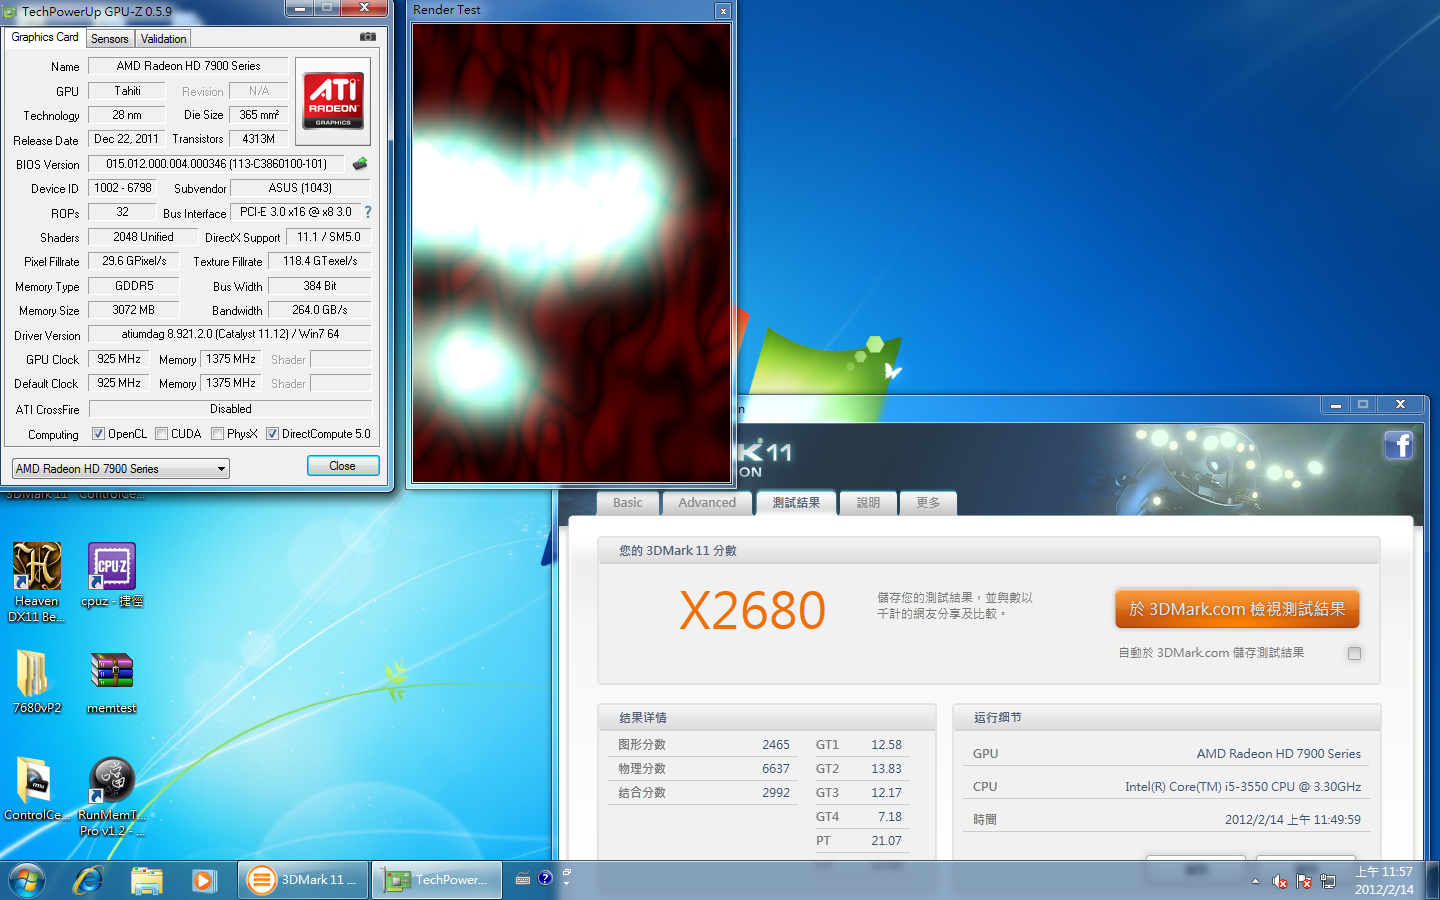Enable auto-save results to 3DMark.com checkbox

pyautogui.click(x=1354, y=653)
